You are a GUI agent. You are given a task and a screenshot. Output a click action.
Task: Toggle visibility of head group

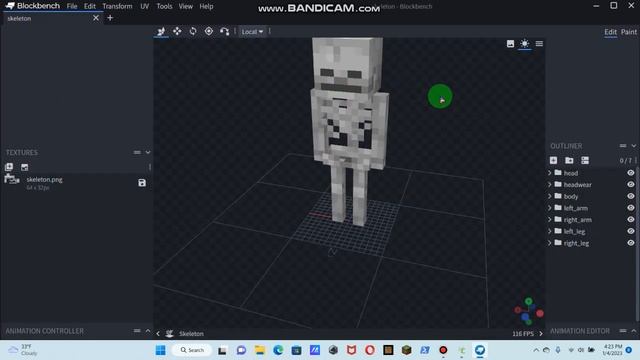point(631,173)
